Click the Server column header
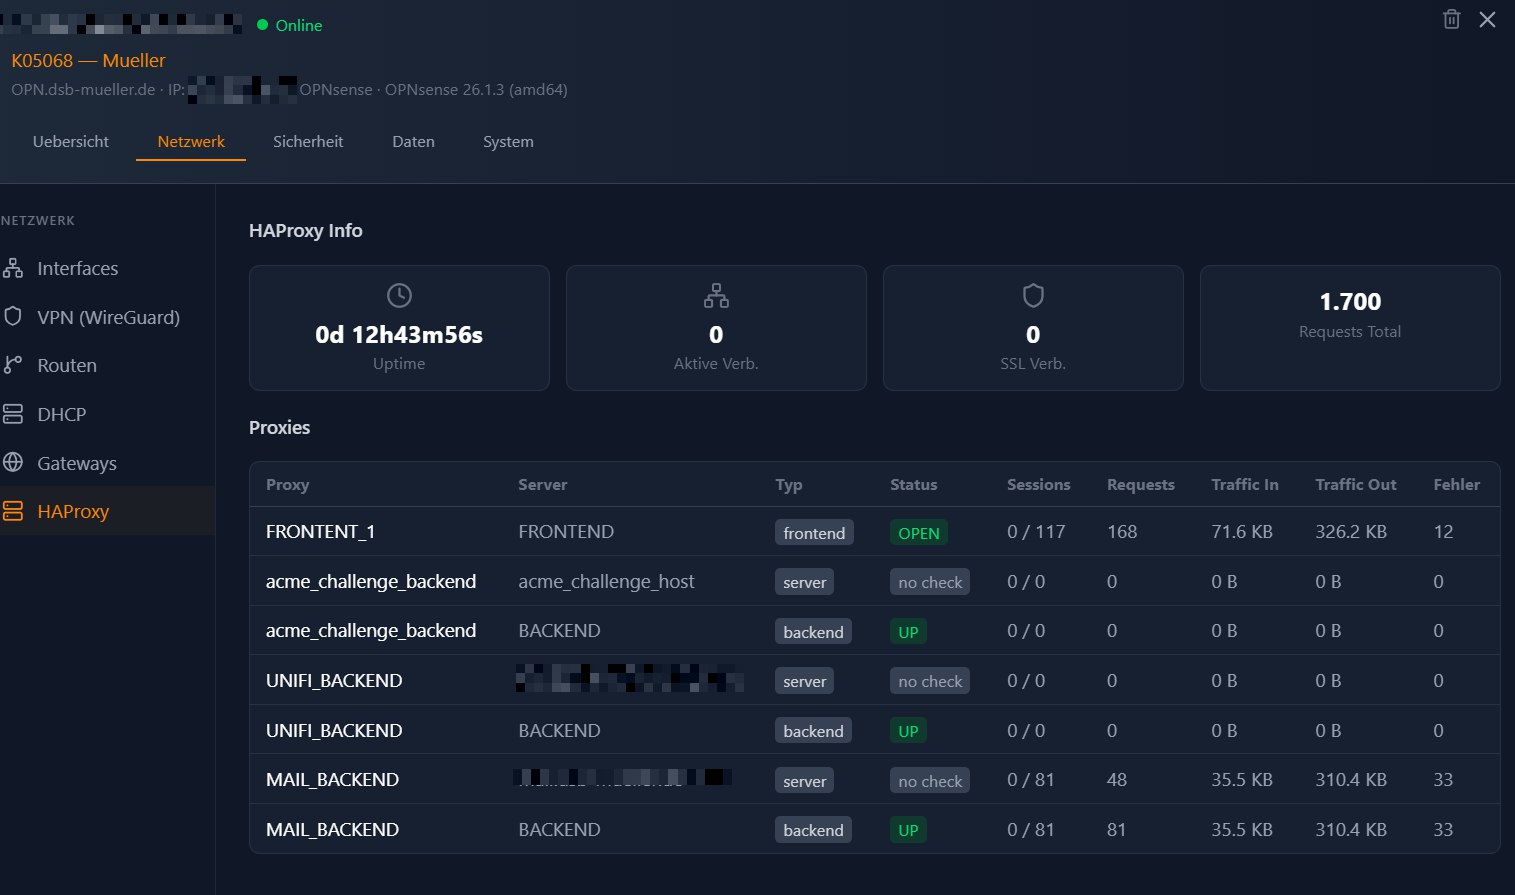 point(543,484)
